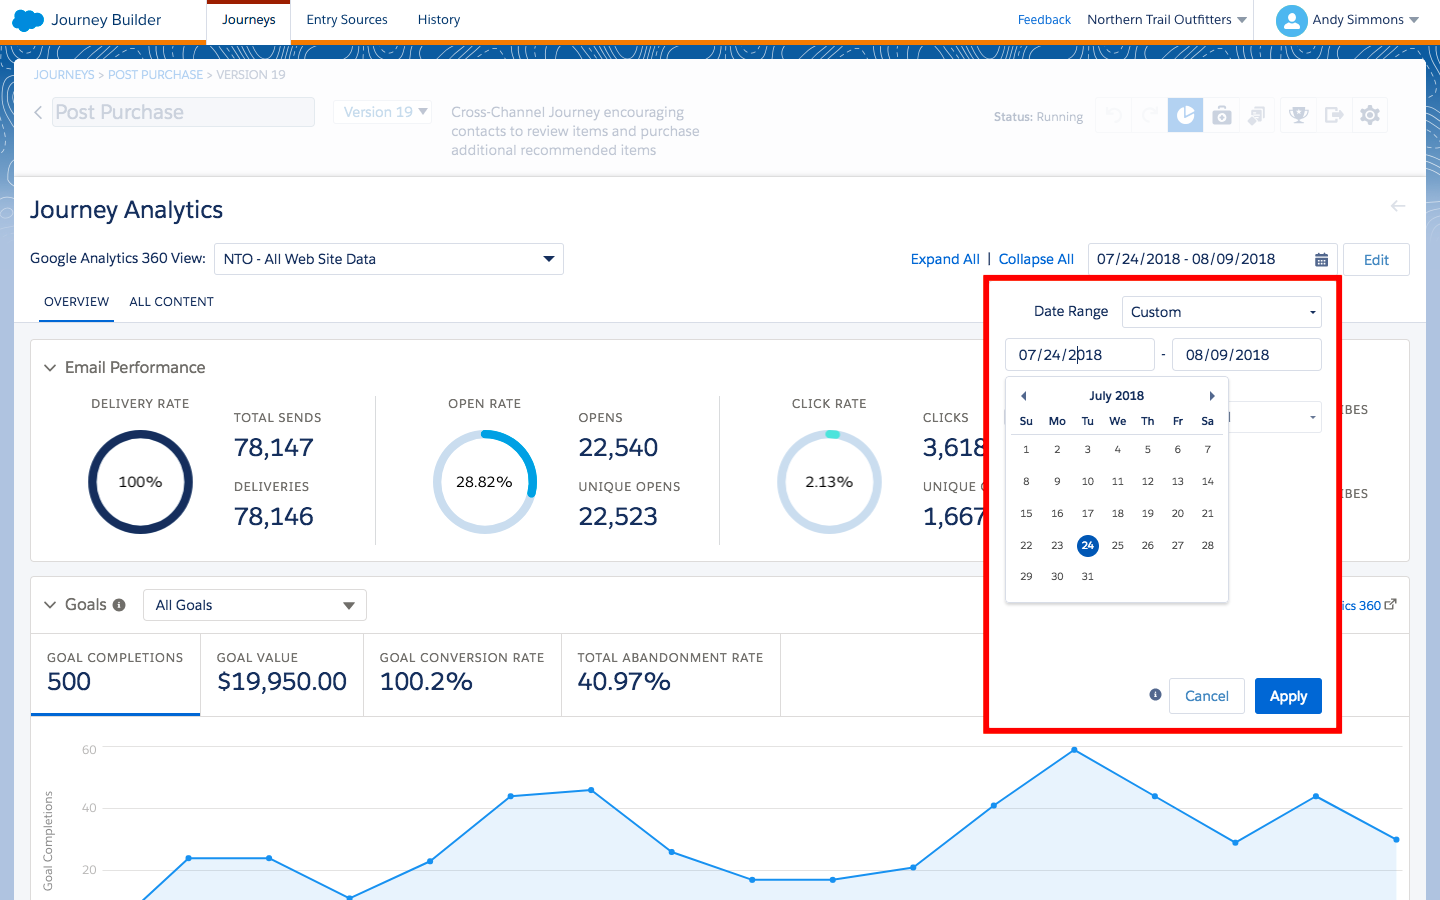
Task: Select the highlighted day 24 in calendar
Action: click(1087, 545)
